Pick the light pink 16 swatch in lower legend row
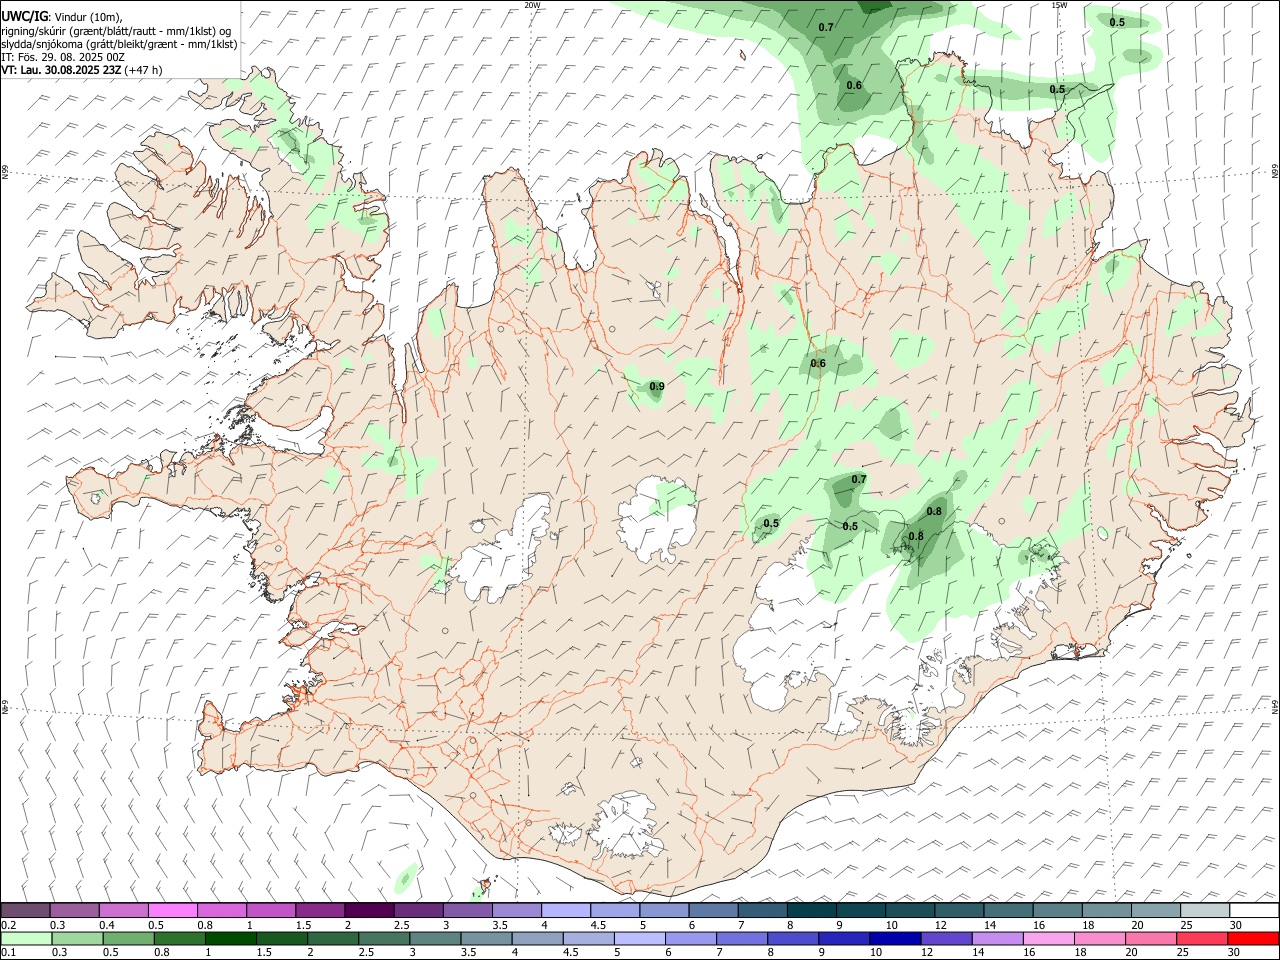Image resolution: width=1280 pixels, height=960 pixels. click(x=1047, y=938)
